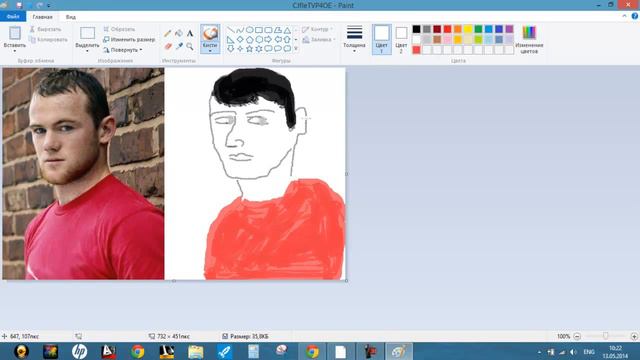
Task: Choose the right arrow shape
Action: point(268,40)
